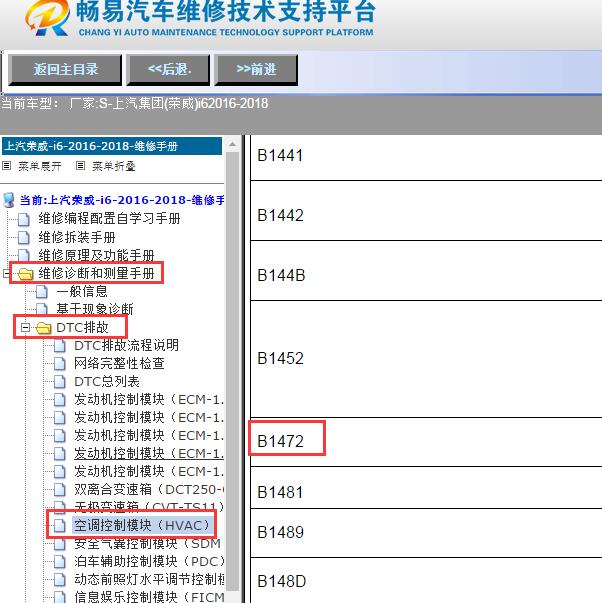Open the 当前:上汽荣威-i6-2016-2018 root node
602x603 pixels.
click(122, 200)
